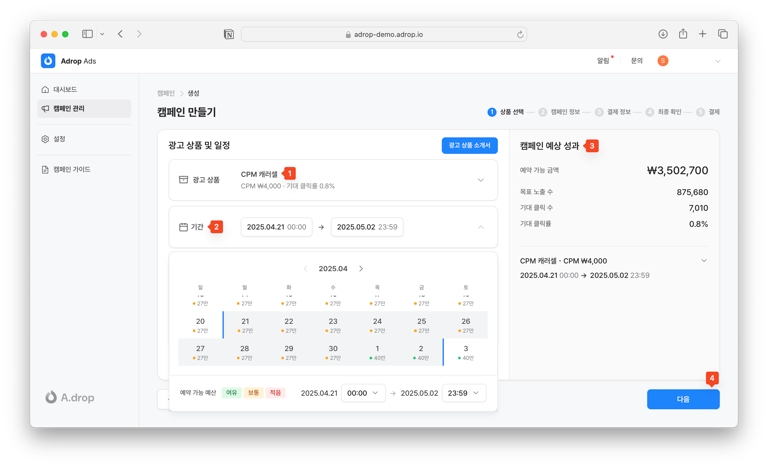
Task: Open Safari tab overview icon
Action: click(723, 34)
